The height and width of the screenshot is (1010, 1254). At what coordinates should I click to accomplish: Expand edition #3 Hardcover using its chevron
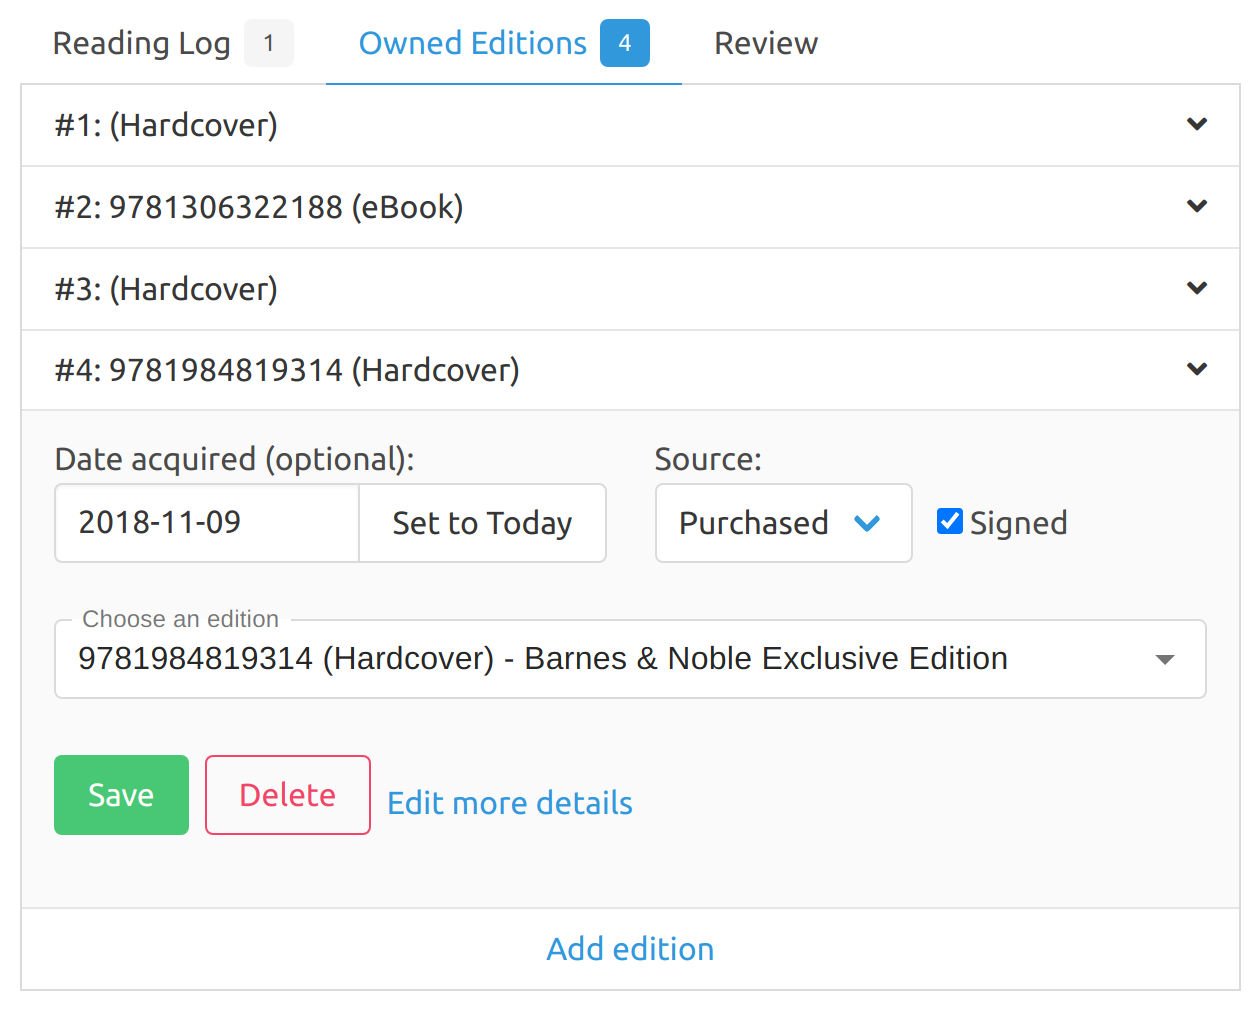(1196, 289)
